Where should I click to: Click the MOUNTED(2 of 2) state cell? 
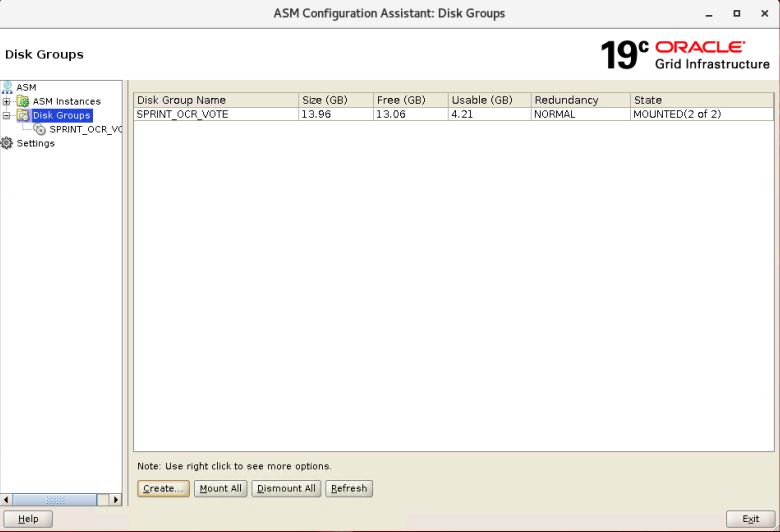[702, 114]
